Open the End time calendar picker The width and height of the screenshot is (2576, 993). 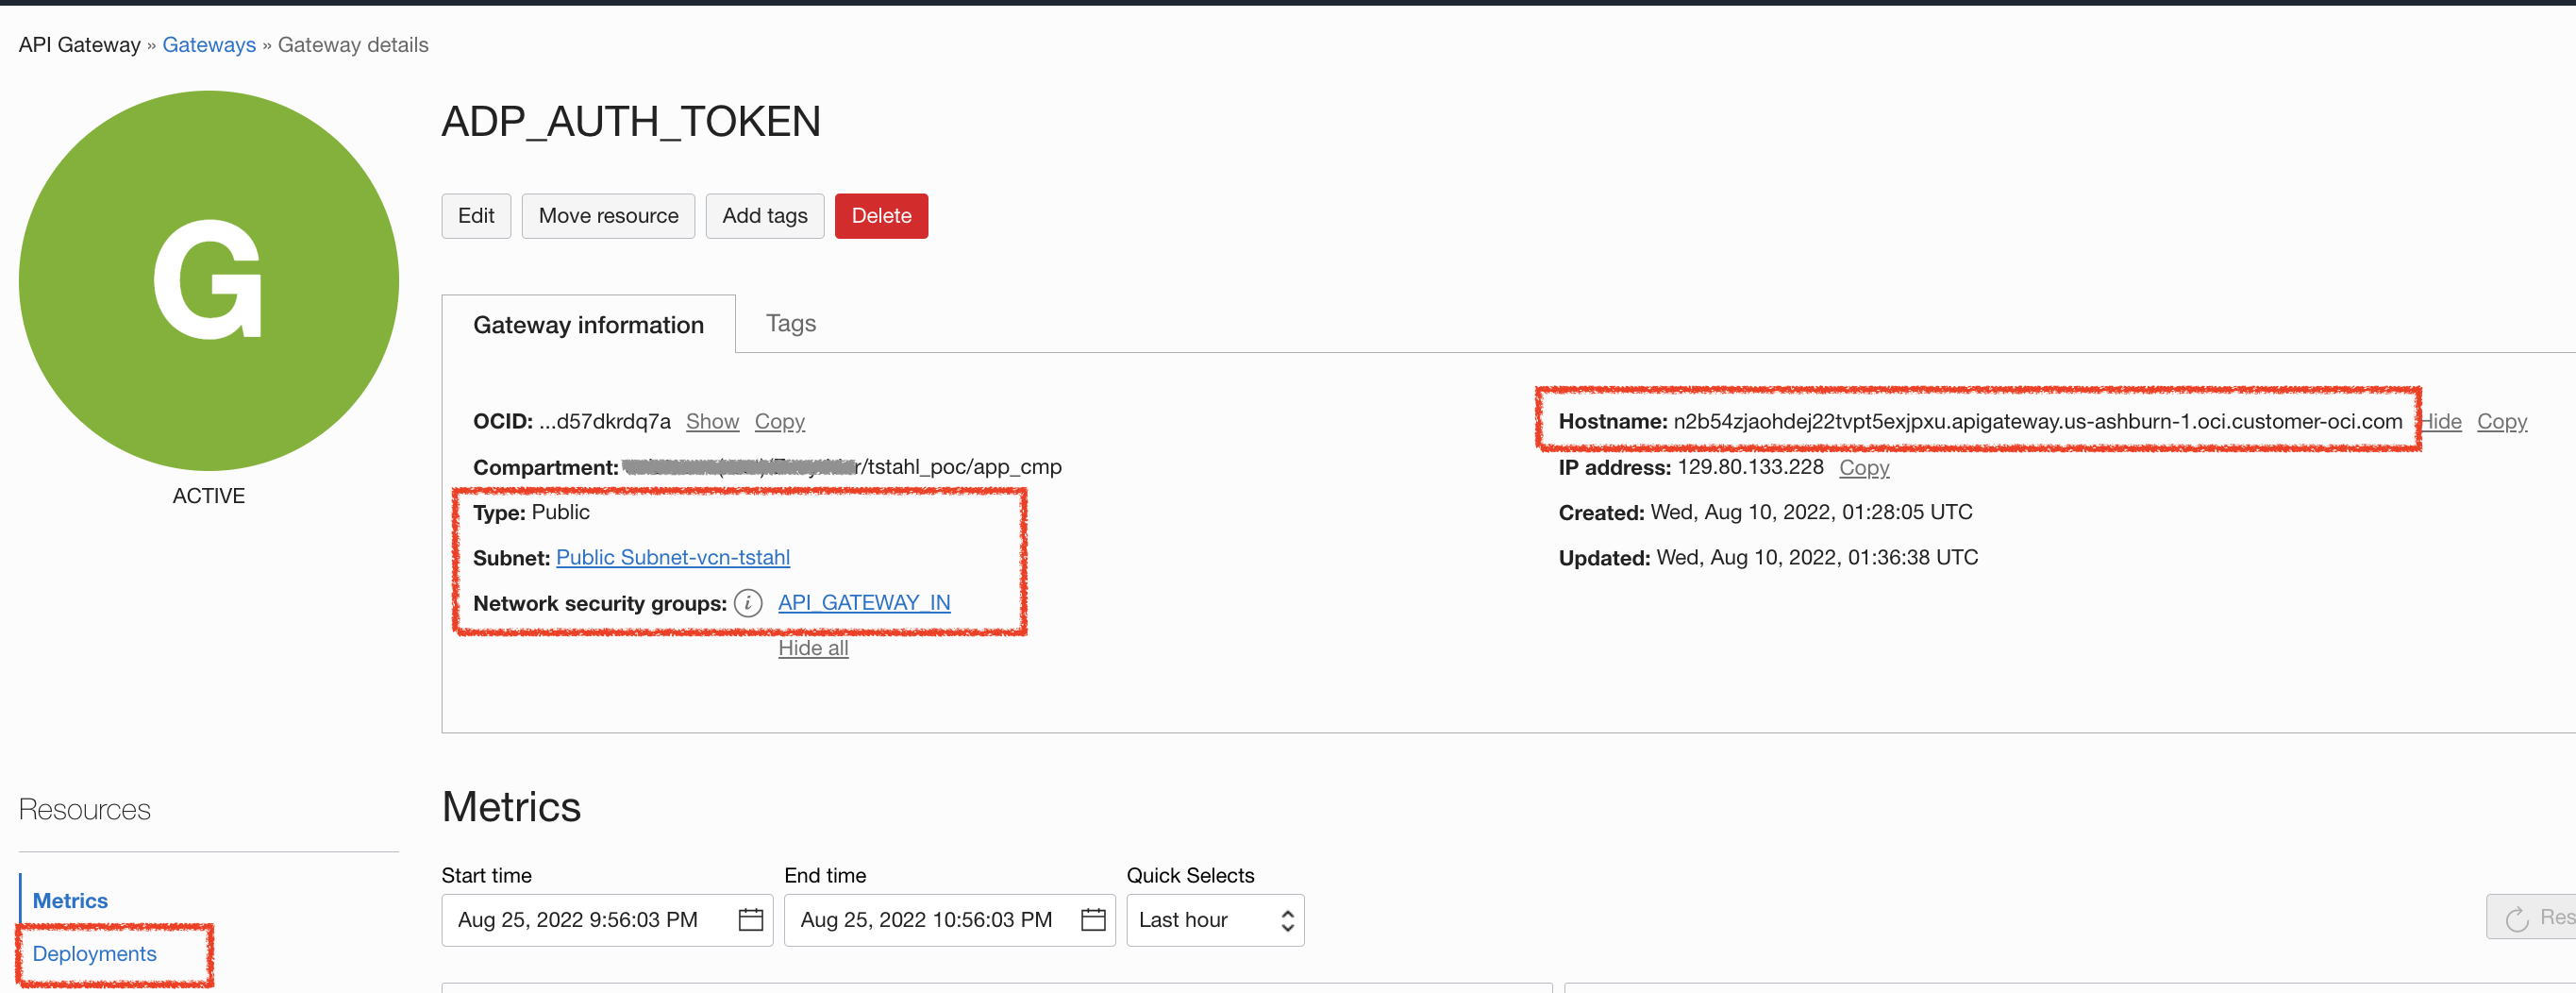[x=1095, y=919]
